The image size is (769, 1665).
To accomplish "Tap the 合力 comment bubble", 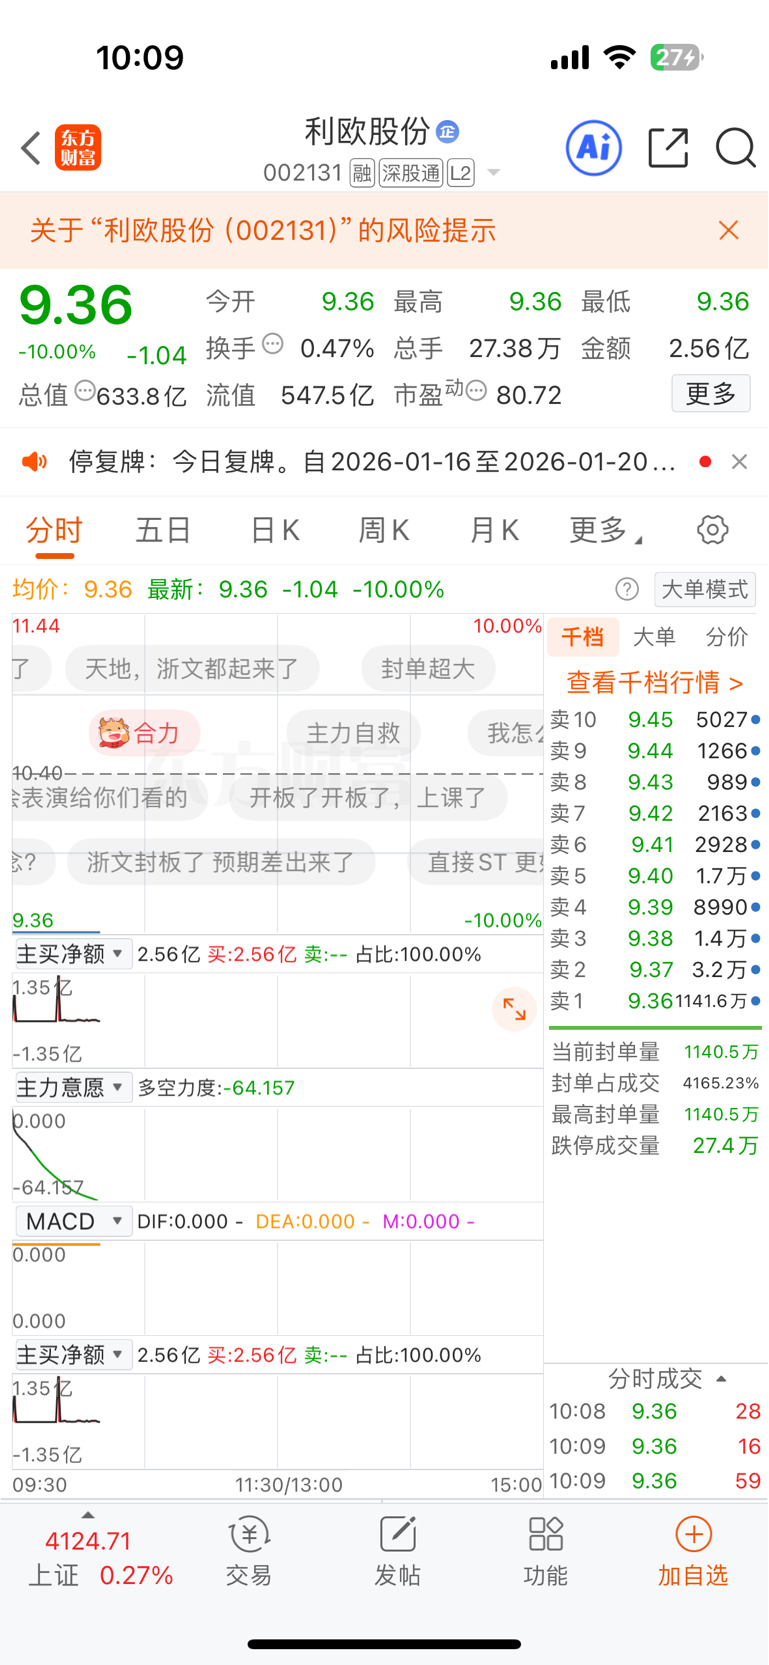I will click(x=145, y=733).
